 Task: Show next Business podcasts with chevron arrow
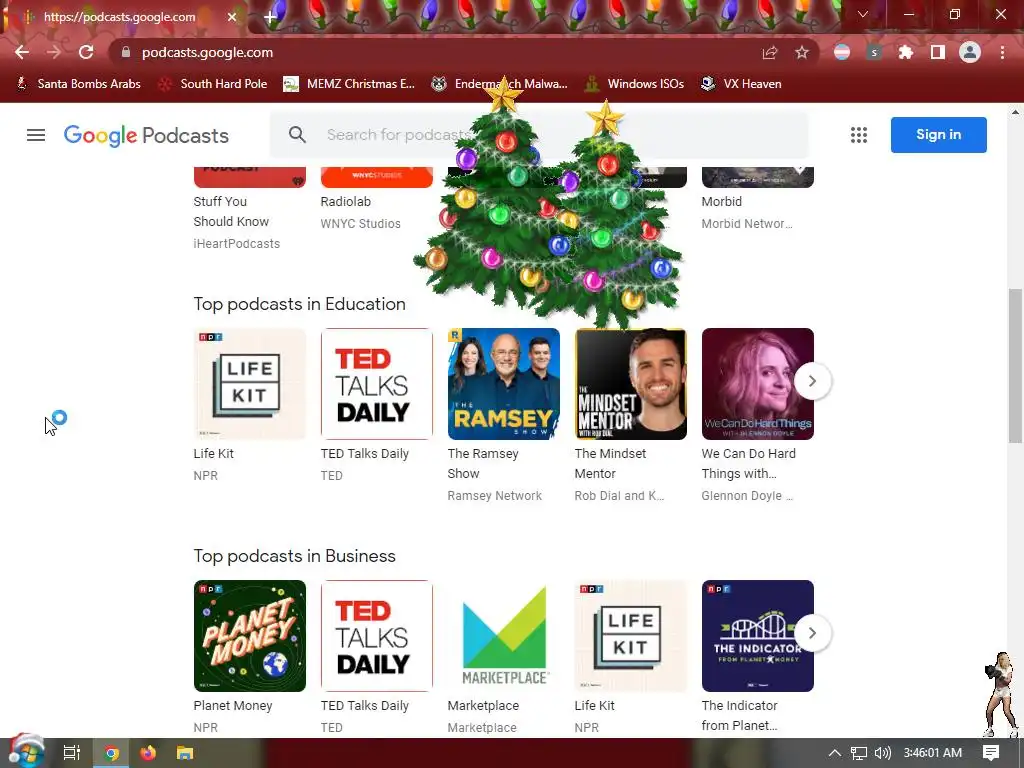pos(812,633)
